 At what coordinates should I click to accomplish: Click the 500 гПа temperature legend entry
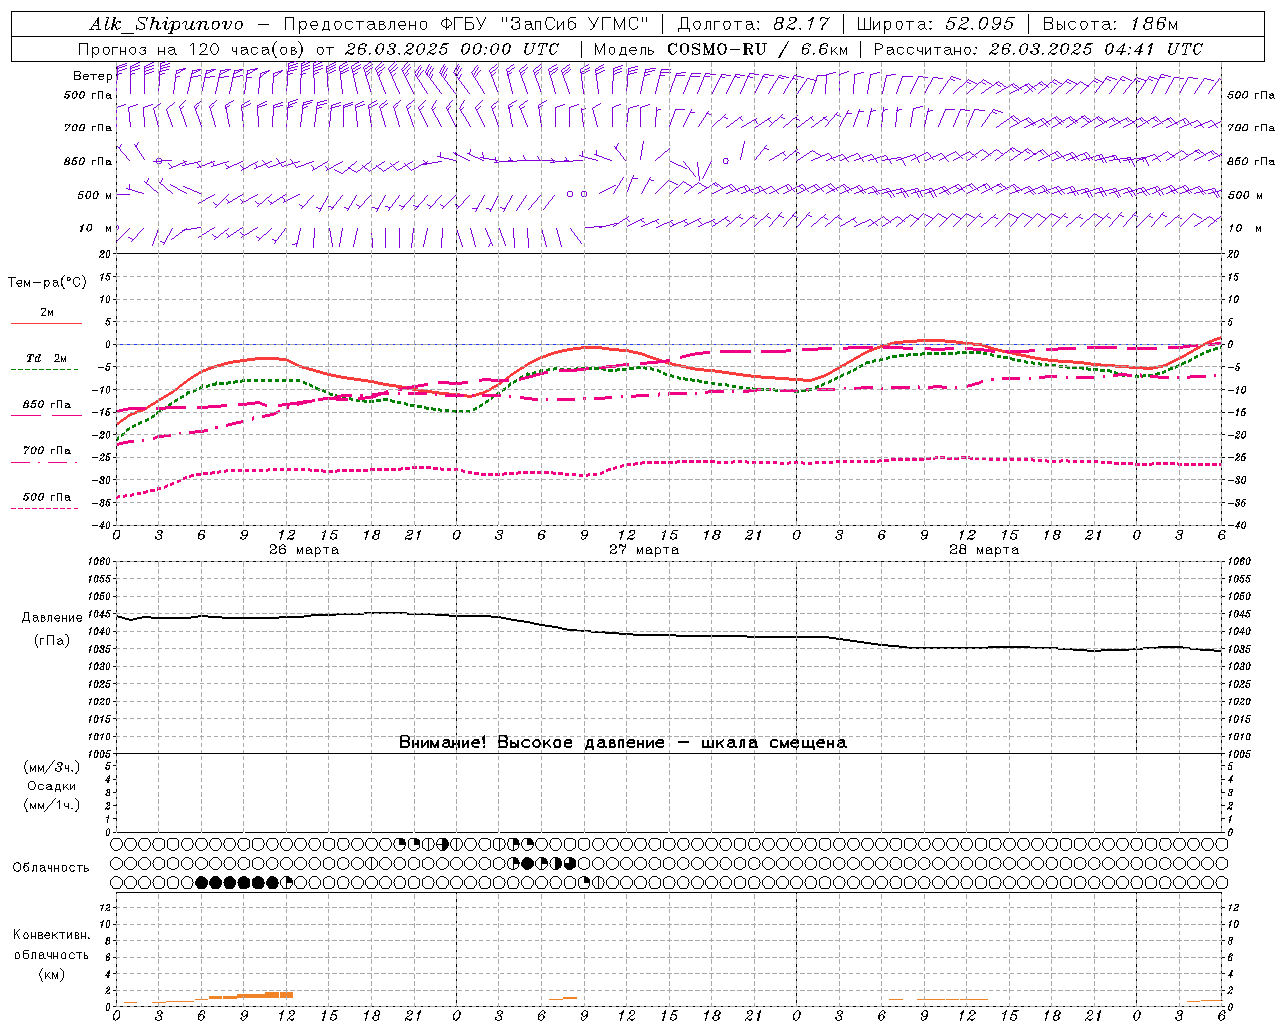point(46,497)
